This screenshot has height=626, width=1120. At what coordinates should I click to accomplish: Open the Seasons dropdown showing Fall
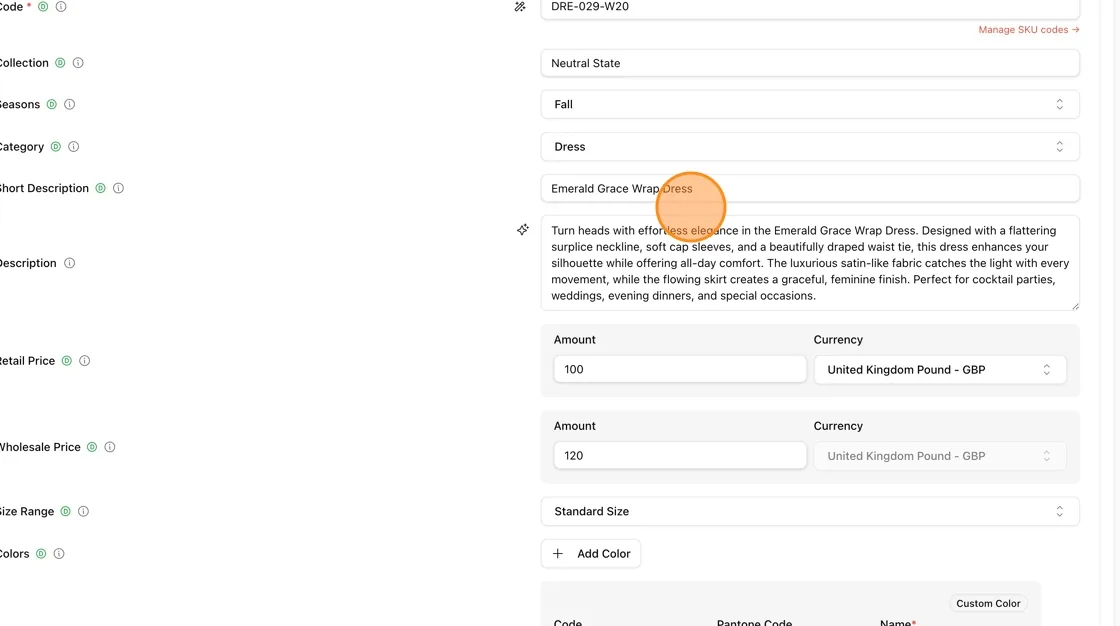[810, 104]
